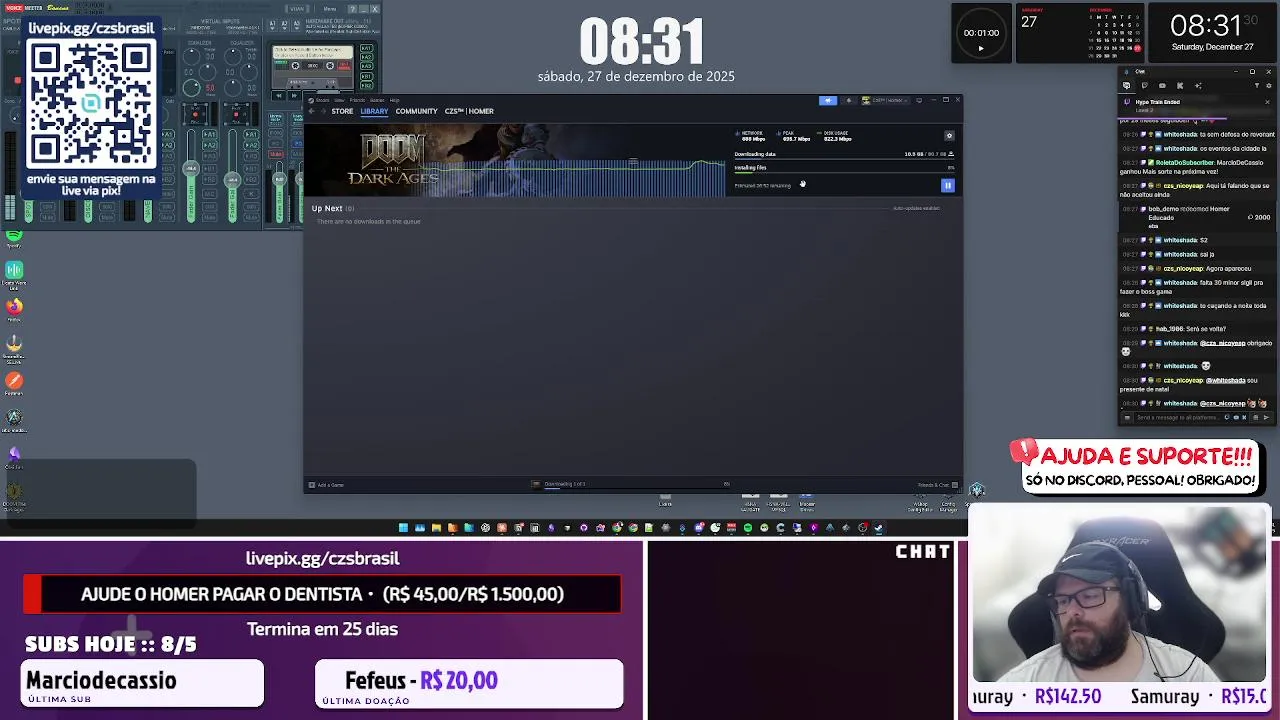Open the Steam menu in menu bar
The image size is (1280, 720).
tap(322, 100)
